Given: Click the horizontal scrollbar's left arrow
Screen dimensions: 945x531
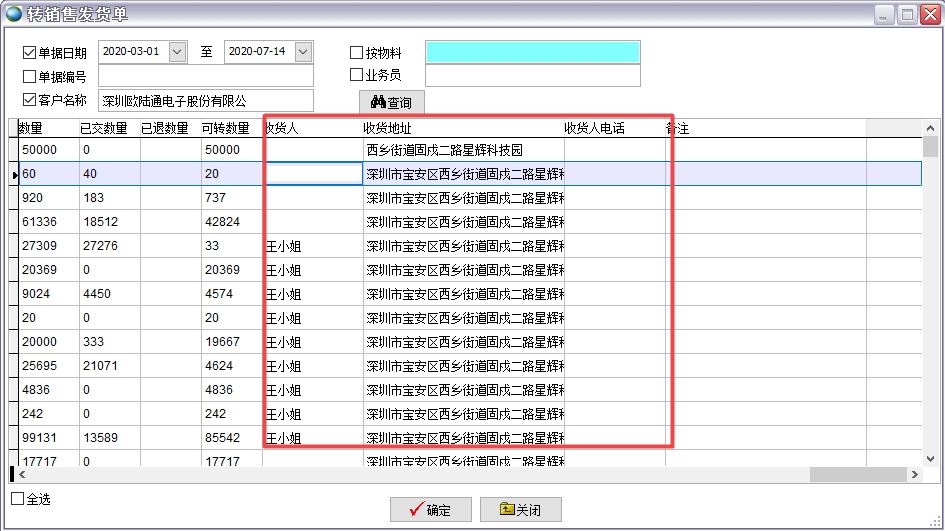Looking at the screenshot, I should (19, 474).
